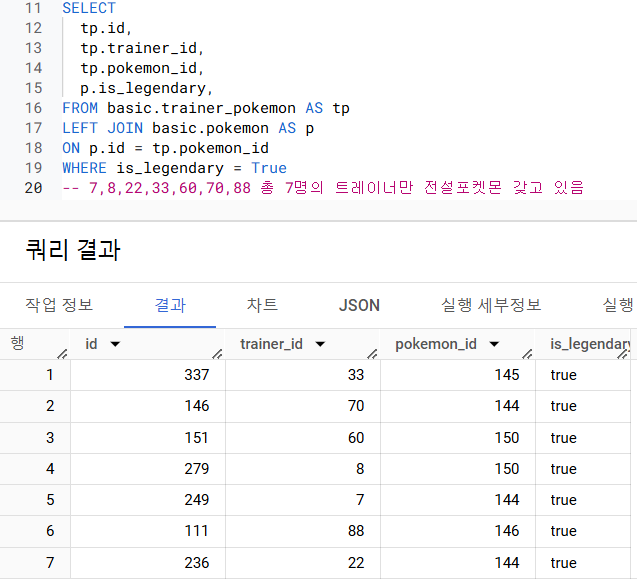This screenshot has width=637, height=582.
Task: Click the 행 column header
Action: [35, 344]
